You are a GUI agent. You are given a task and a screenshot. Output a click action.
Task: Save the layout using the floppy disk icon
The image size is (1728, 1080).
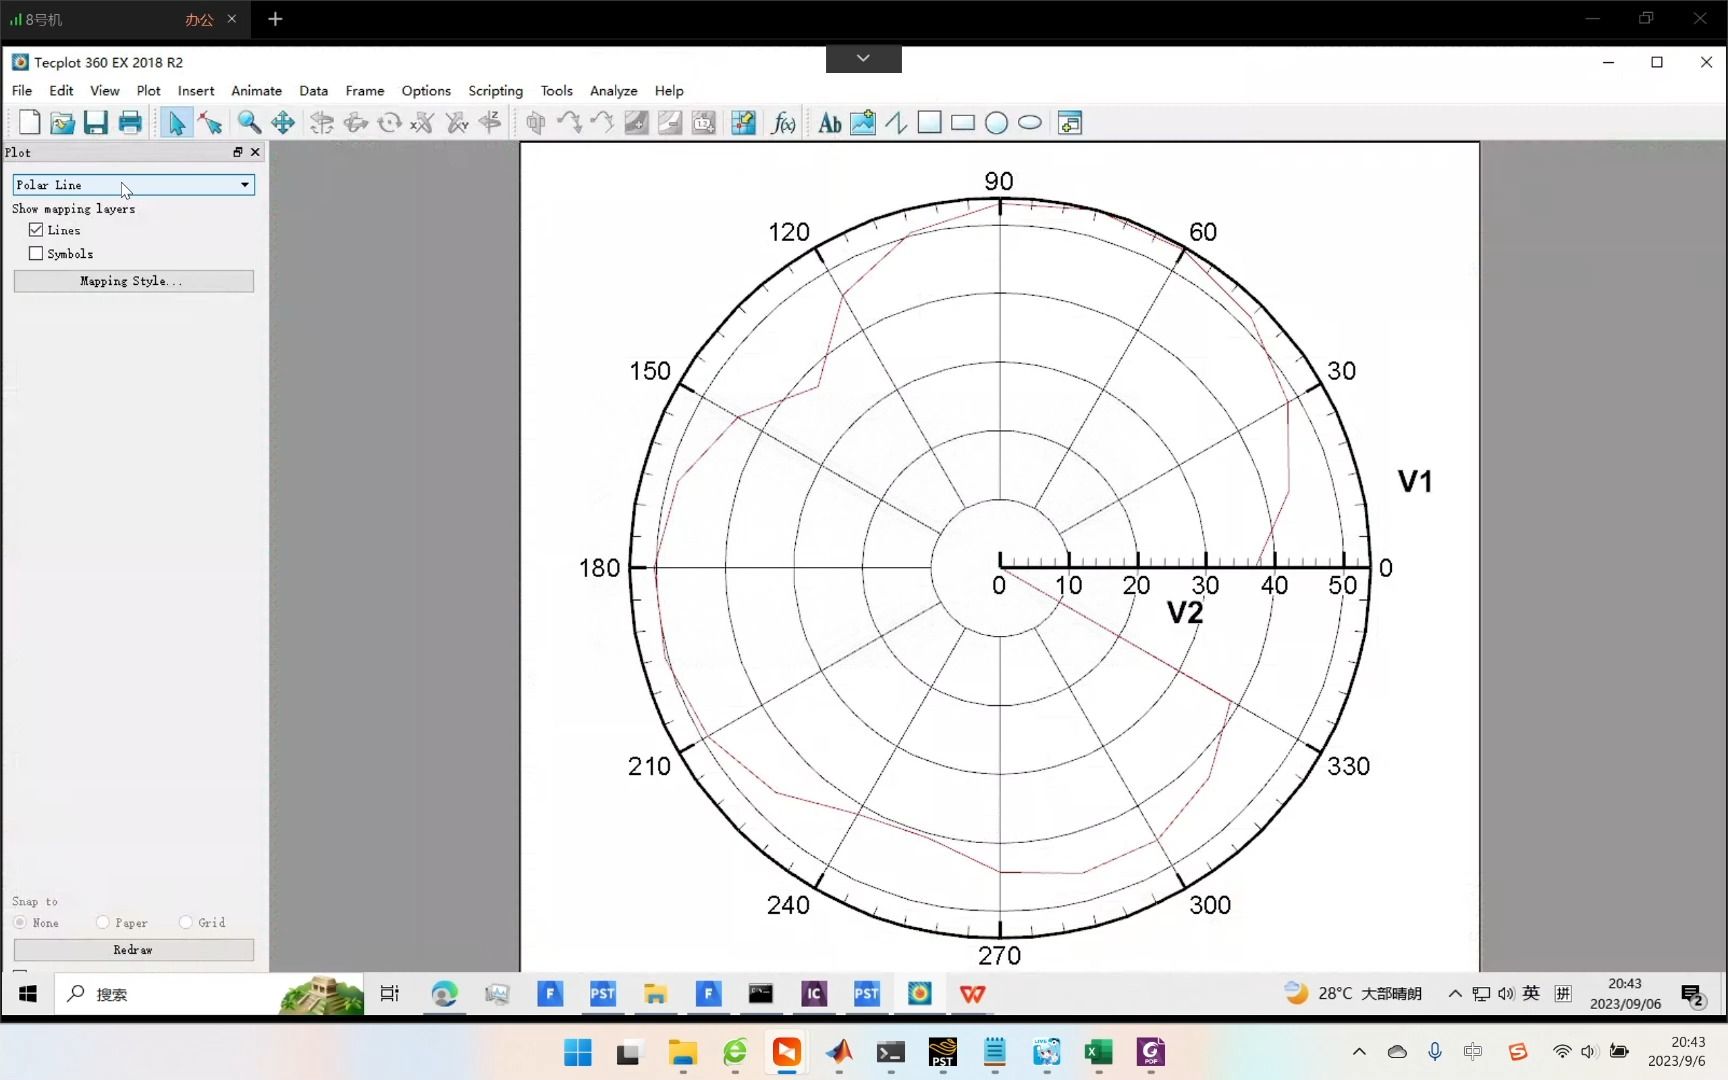(x=95, y=123)
